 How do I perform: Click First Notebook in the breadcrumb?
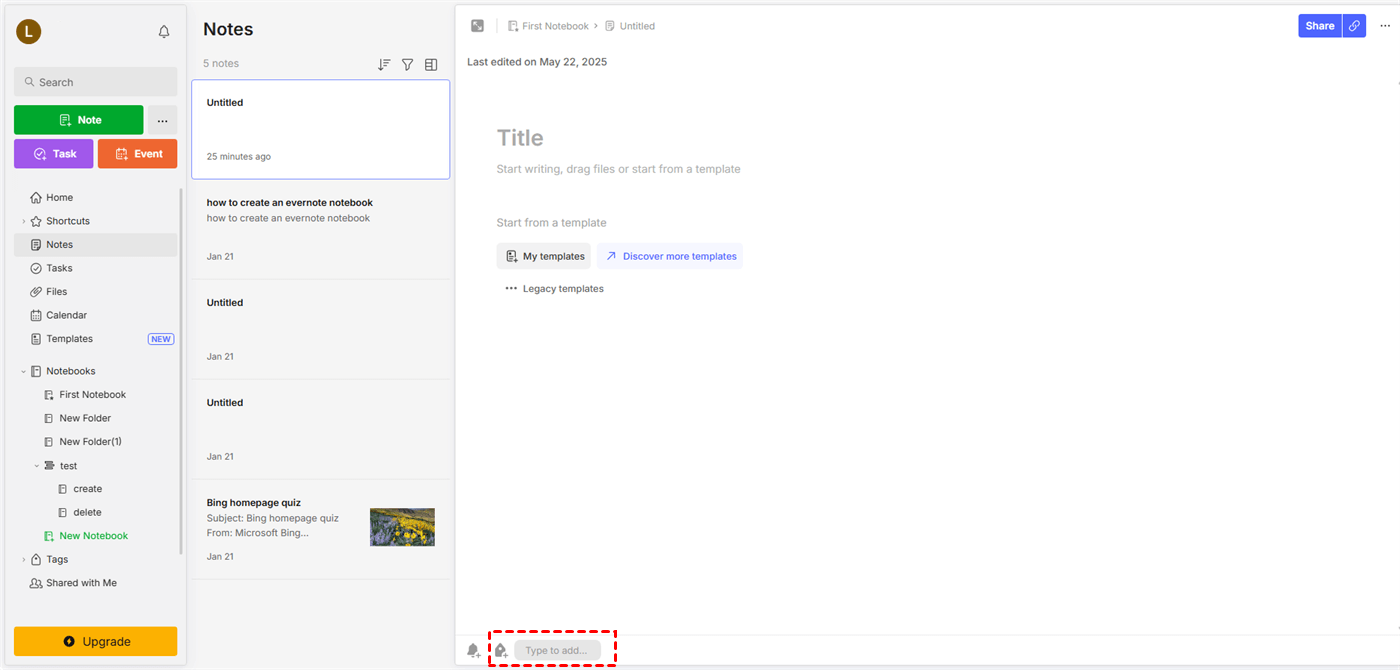tap(555, 26)
